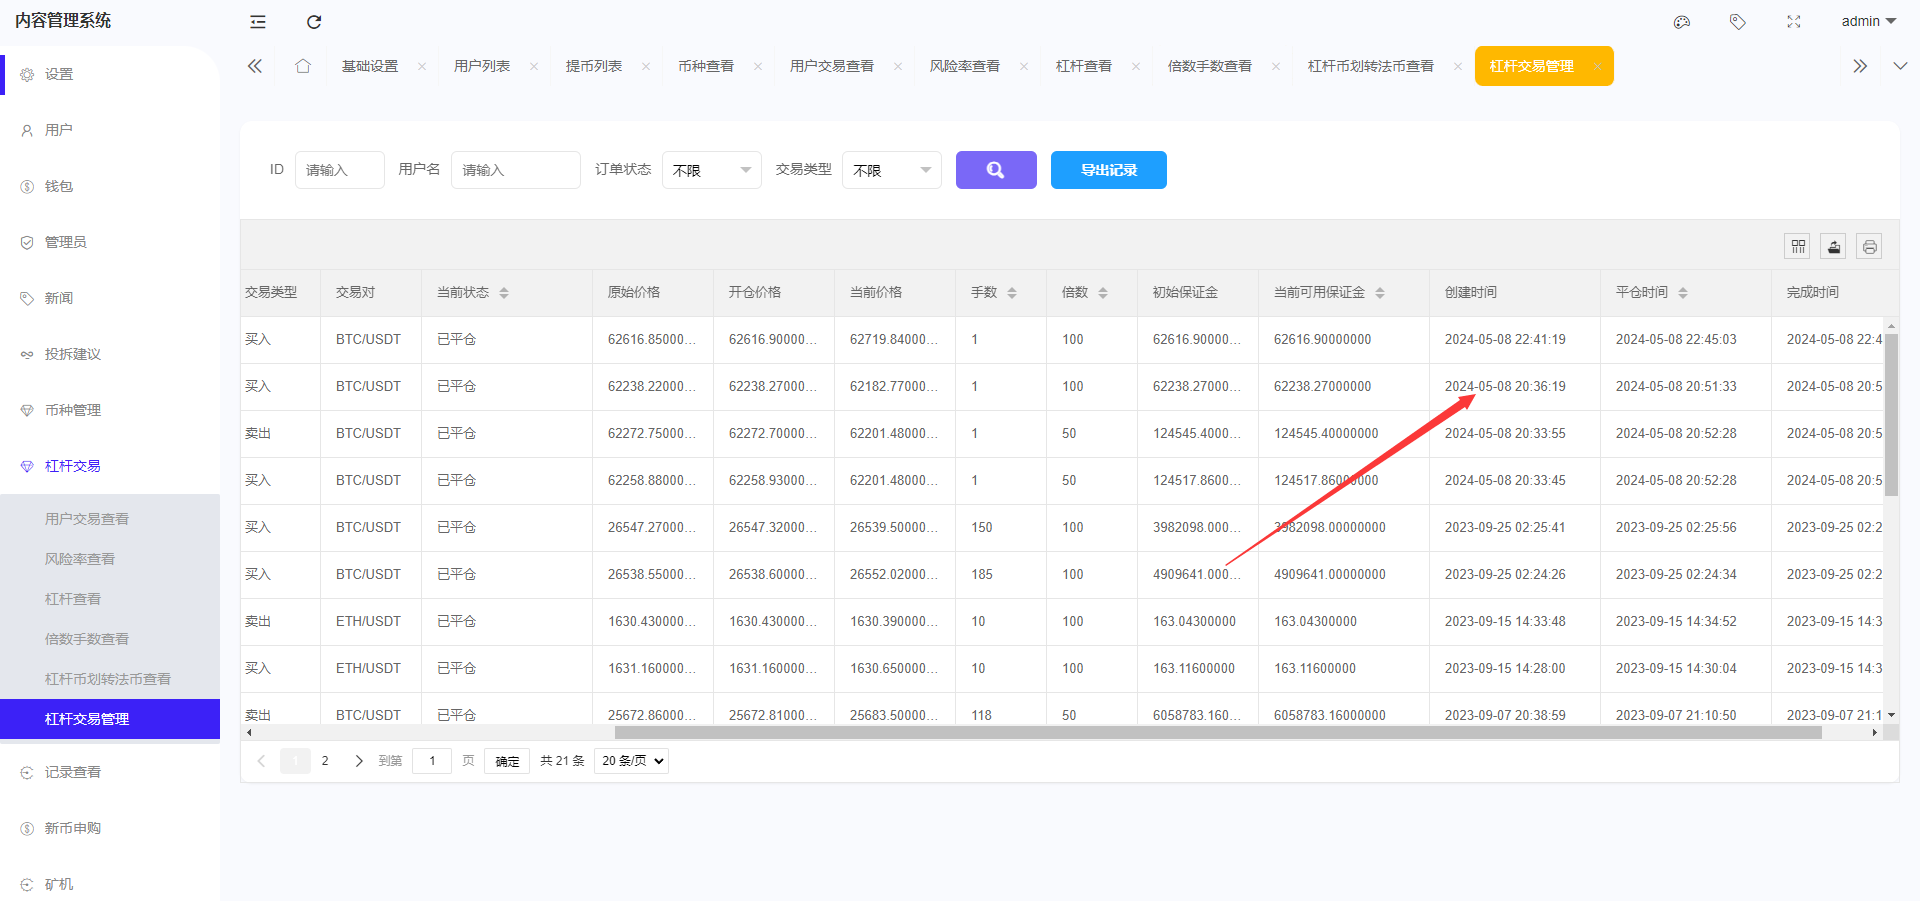Open the 20 条/页 page size dropdown
The image size is (1920, 901).
pos(631,761)
